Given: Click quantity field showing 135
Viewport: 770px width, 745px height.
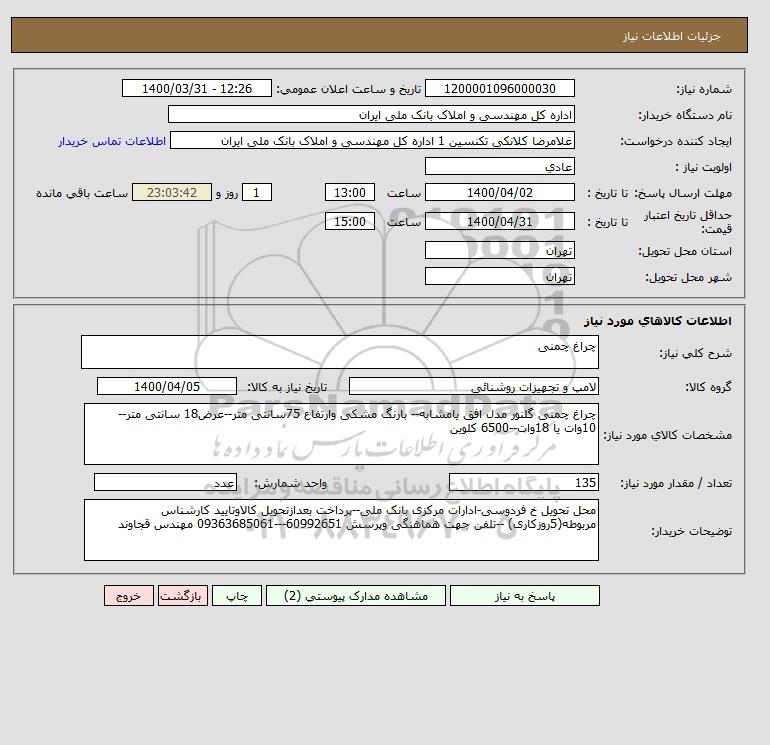Looking at the screenshot, I should tap(523, 483).
